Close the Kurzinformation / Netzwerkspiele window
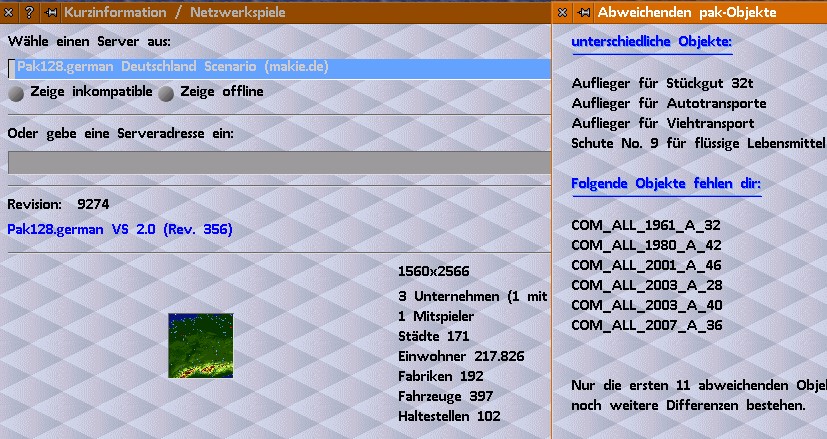 pos(10,13)
